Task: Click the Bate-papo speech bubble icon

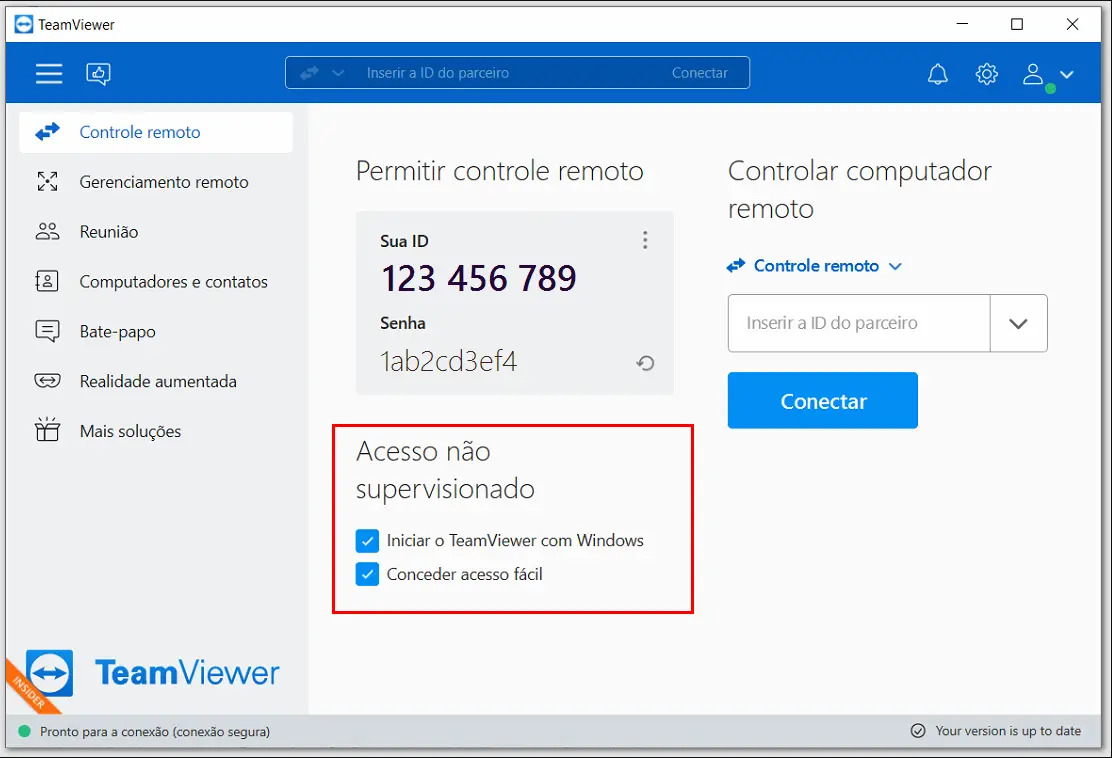Action: pos(48,331)
